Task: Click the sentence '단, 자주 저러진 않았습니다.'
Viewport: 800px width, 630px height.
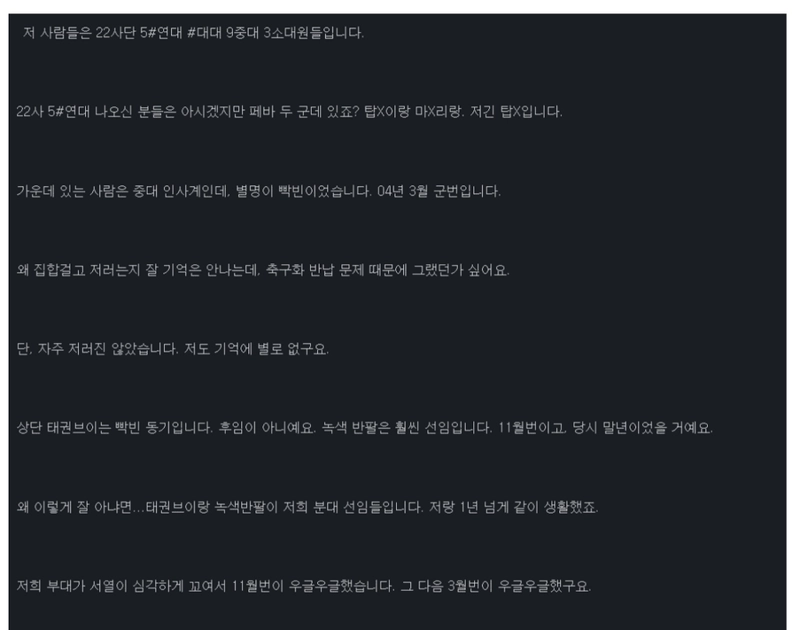Action: pyautogui.click(x=97, y=349)
